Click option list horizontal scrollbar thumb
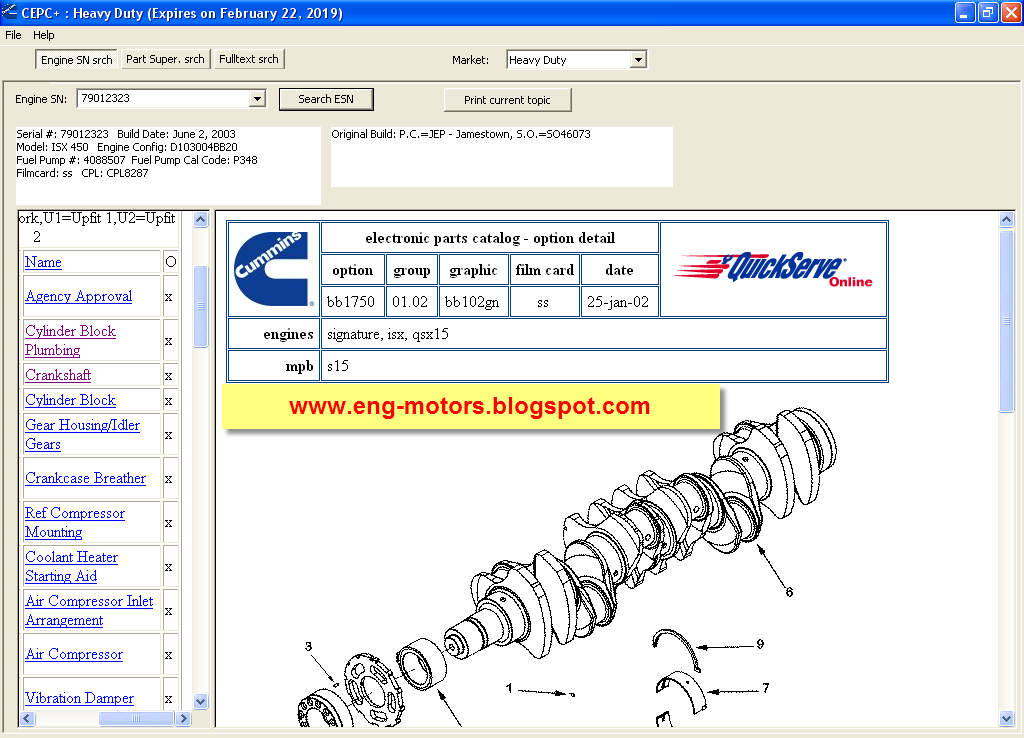This screenshot has height=738, width=1024. point(136,718)
